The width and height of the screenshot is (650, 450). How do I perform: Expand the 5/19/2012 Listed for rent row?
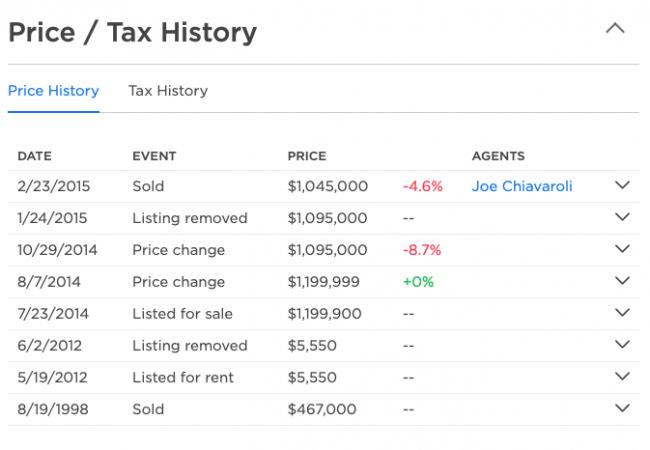623,378
